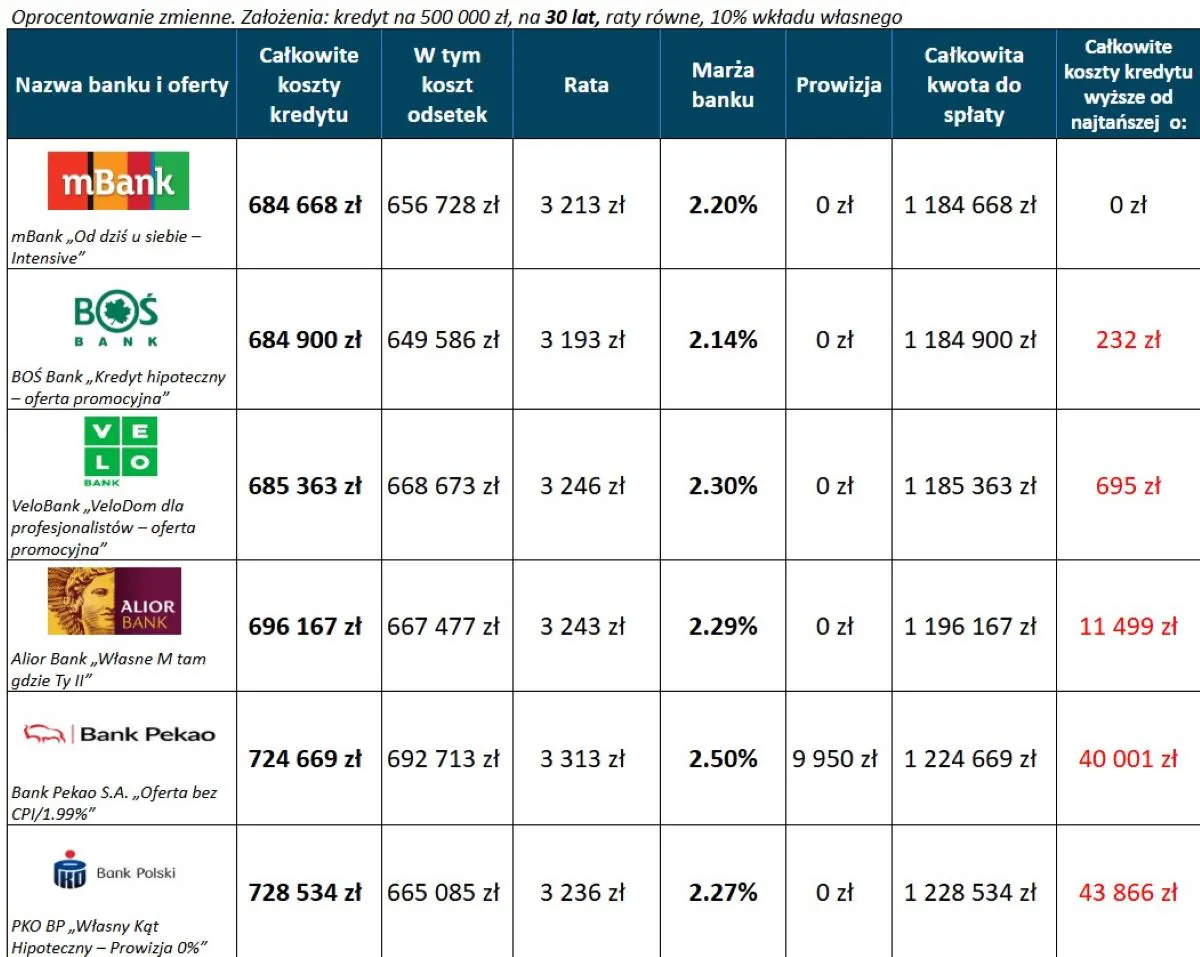Viewport: 1200px width, 957px height.
Task: Click the mBank logo
Action: 118,181
